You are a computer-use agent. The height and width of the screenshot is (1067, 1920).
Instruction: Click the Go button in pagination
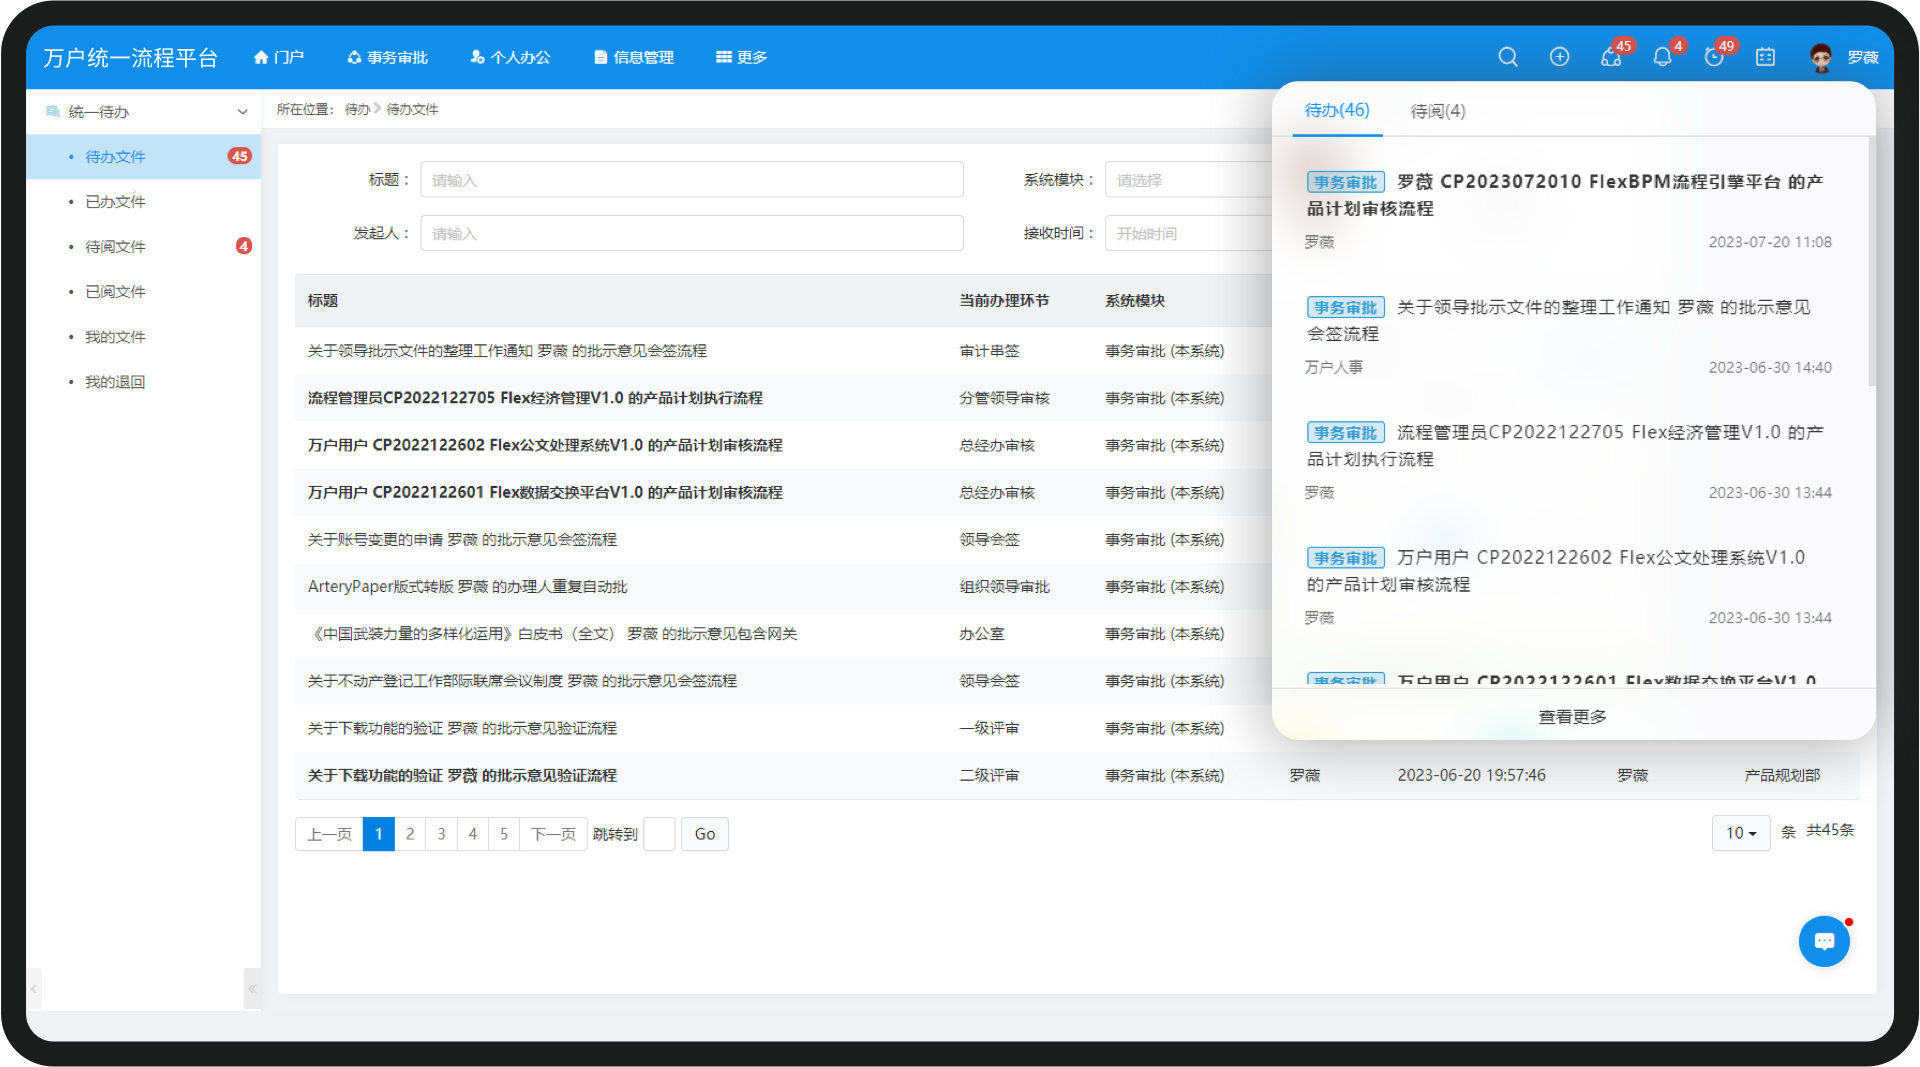705,834
